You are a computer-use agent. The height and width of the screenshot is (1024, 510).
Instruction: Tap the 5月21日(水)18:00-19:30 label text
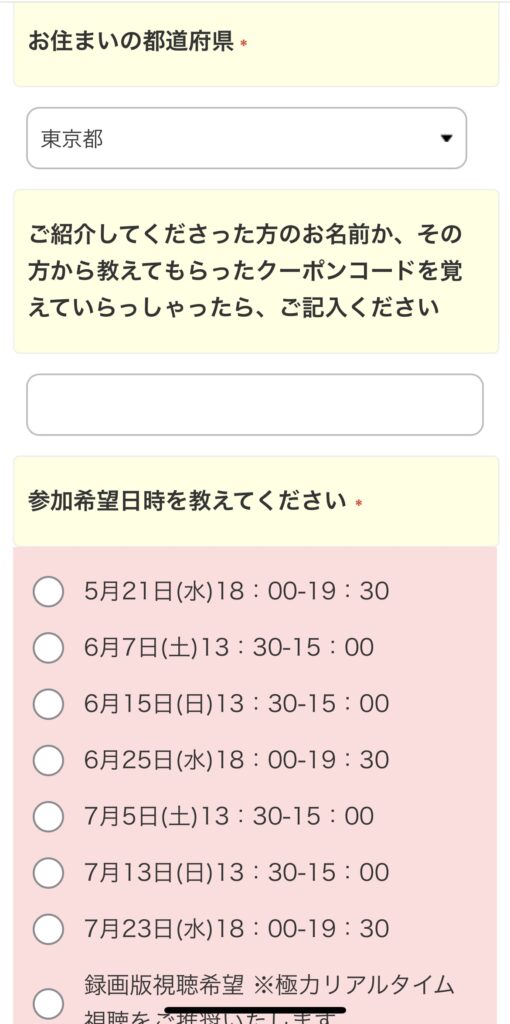236,592
